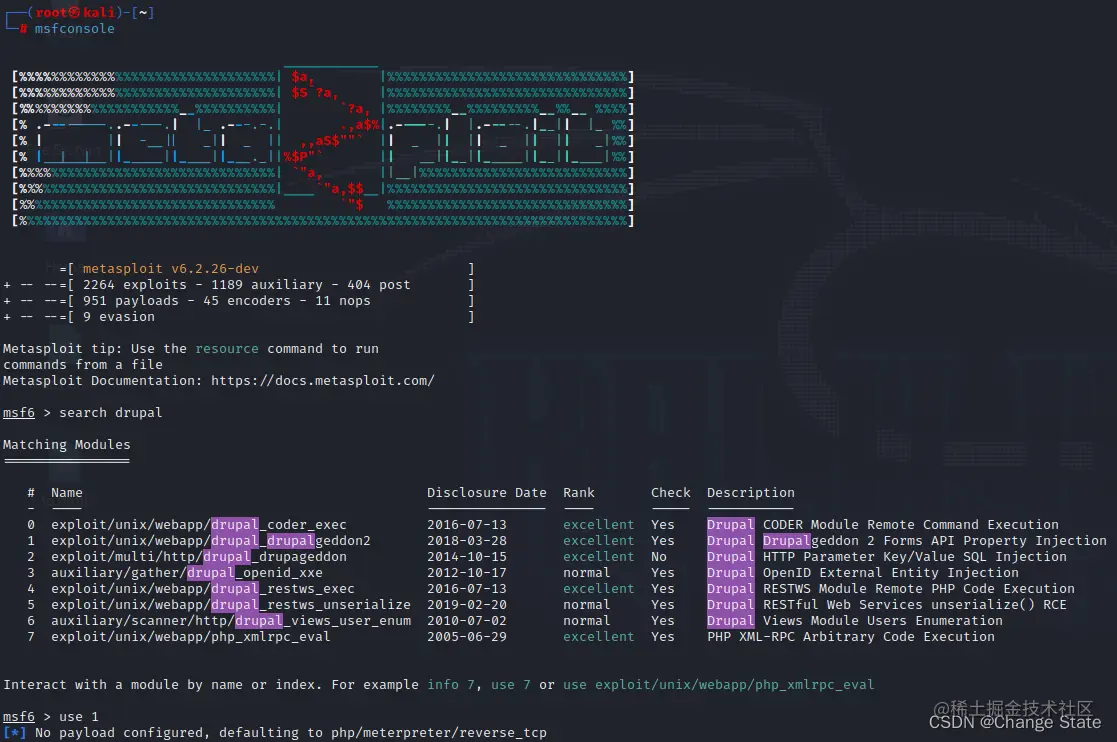Click disclosure date 2012-10-17
Viewport: 1117px width, 742px height.
[467, 573]
